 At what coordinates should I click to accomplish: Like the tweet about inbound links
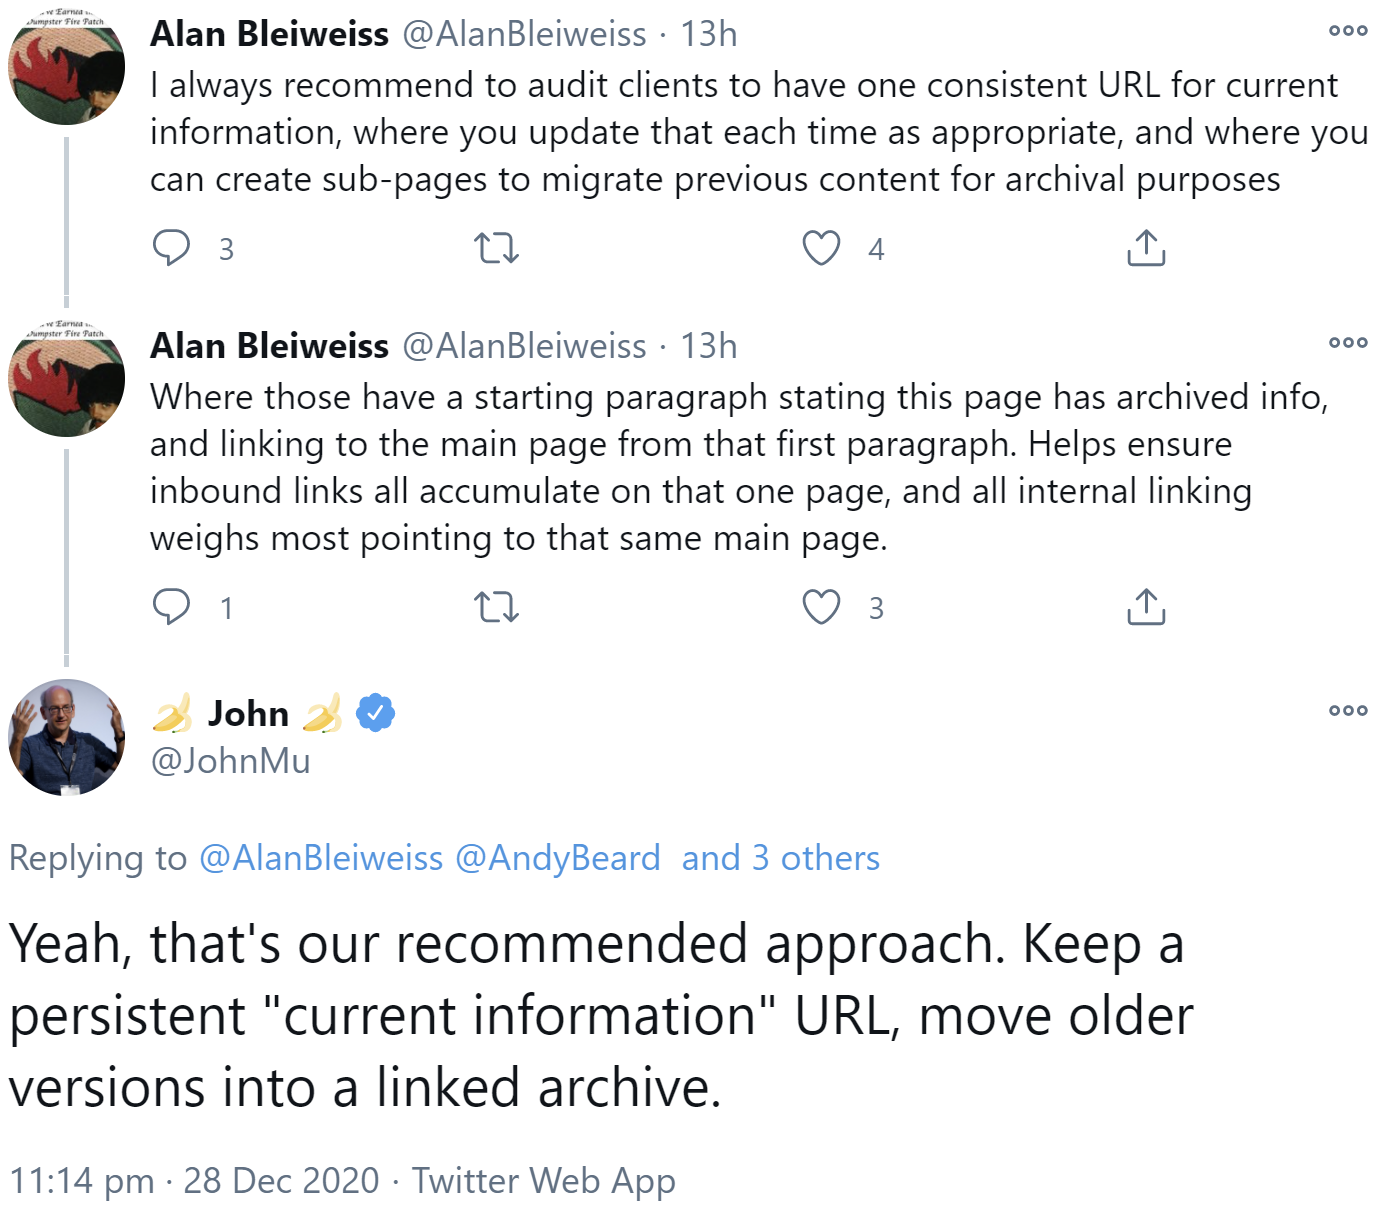tap(821, 607)
